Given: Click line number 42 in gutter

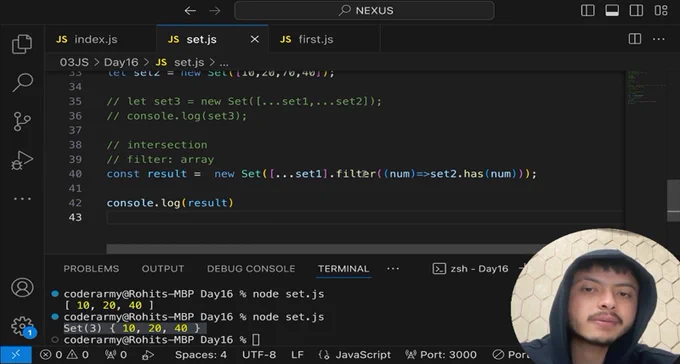Looking at the screenshot, I should (x=75, y=203).
